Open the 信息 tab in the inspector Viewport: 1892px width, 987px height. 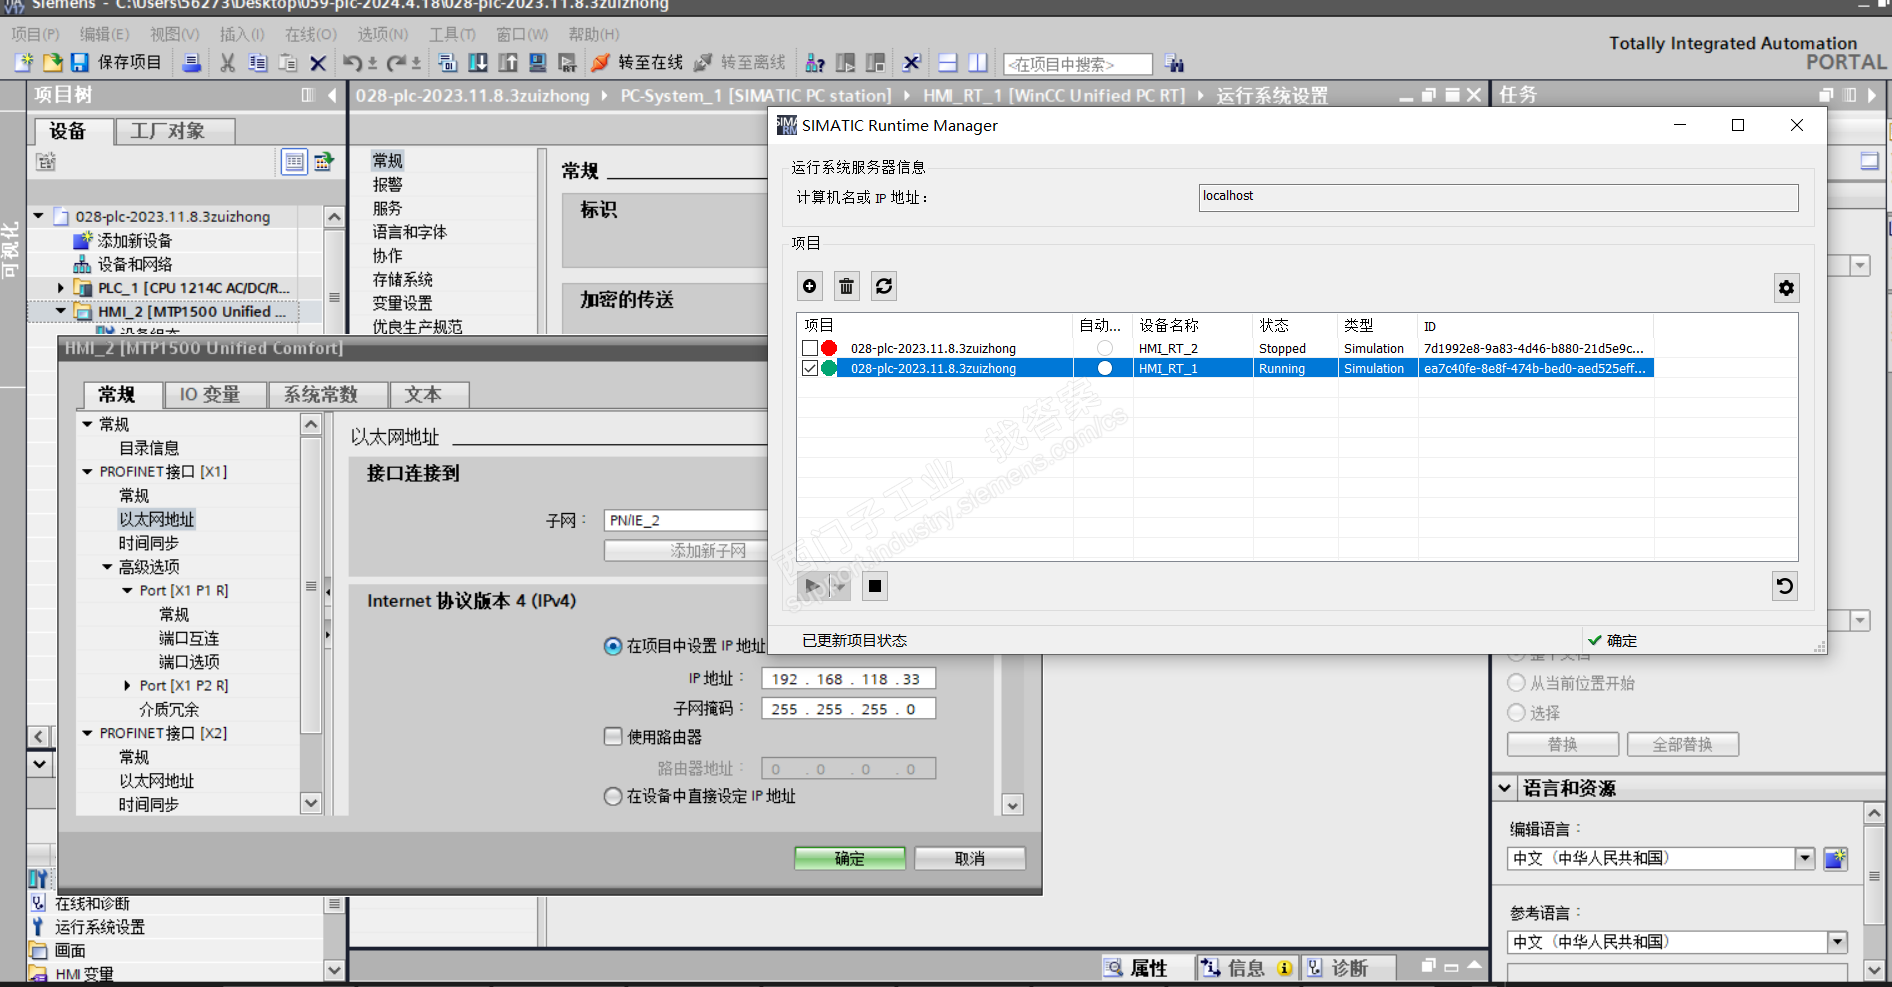tap(1246, 968)
